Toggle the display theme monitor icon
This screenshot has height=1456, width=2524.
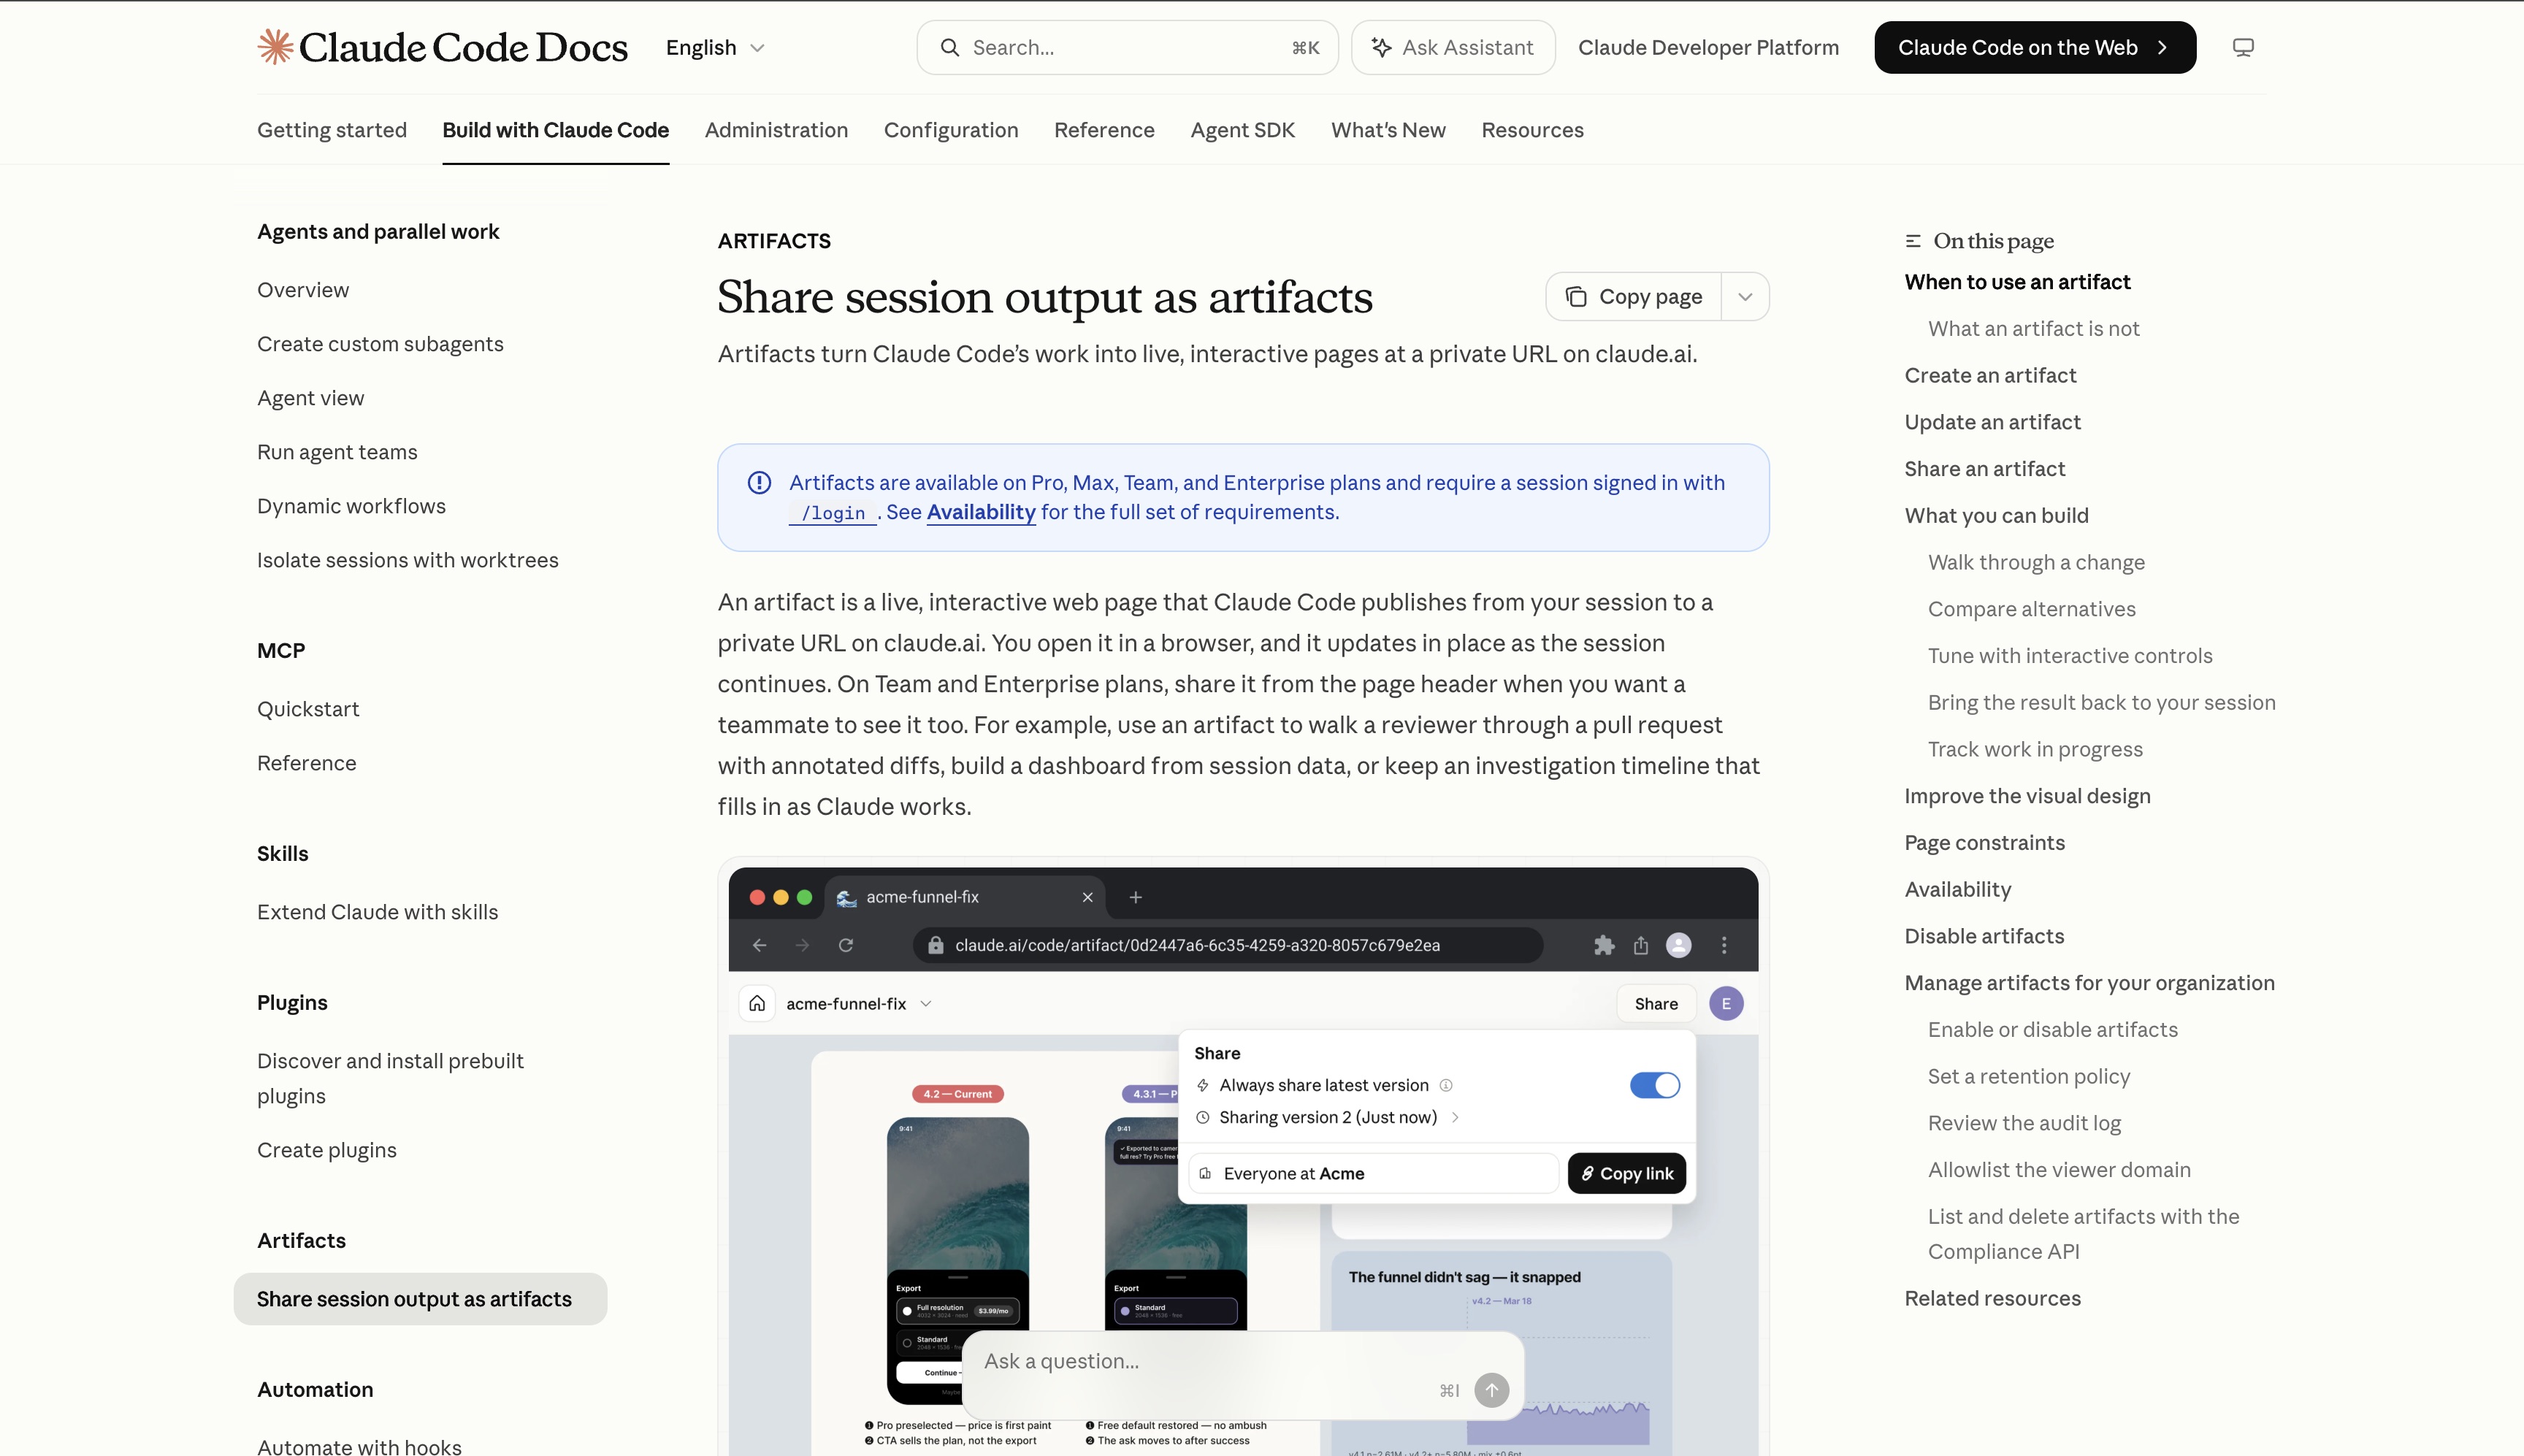2243,47
